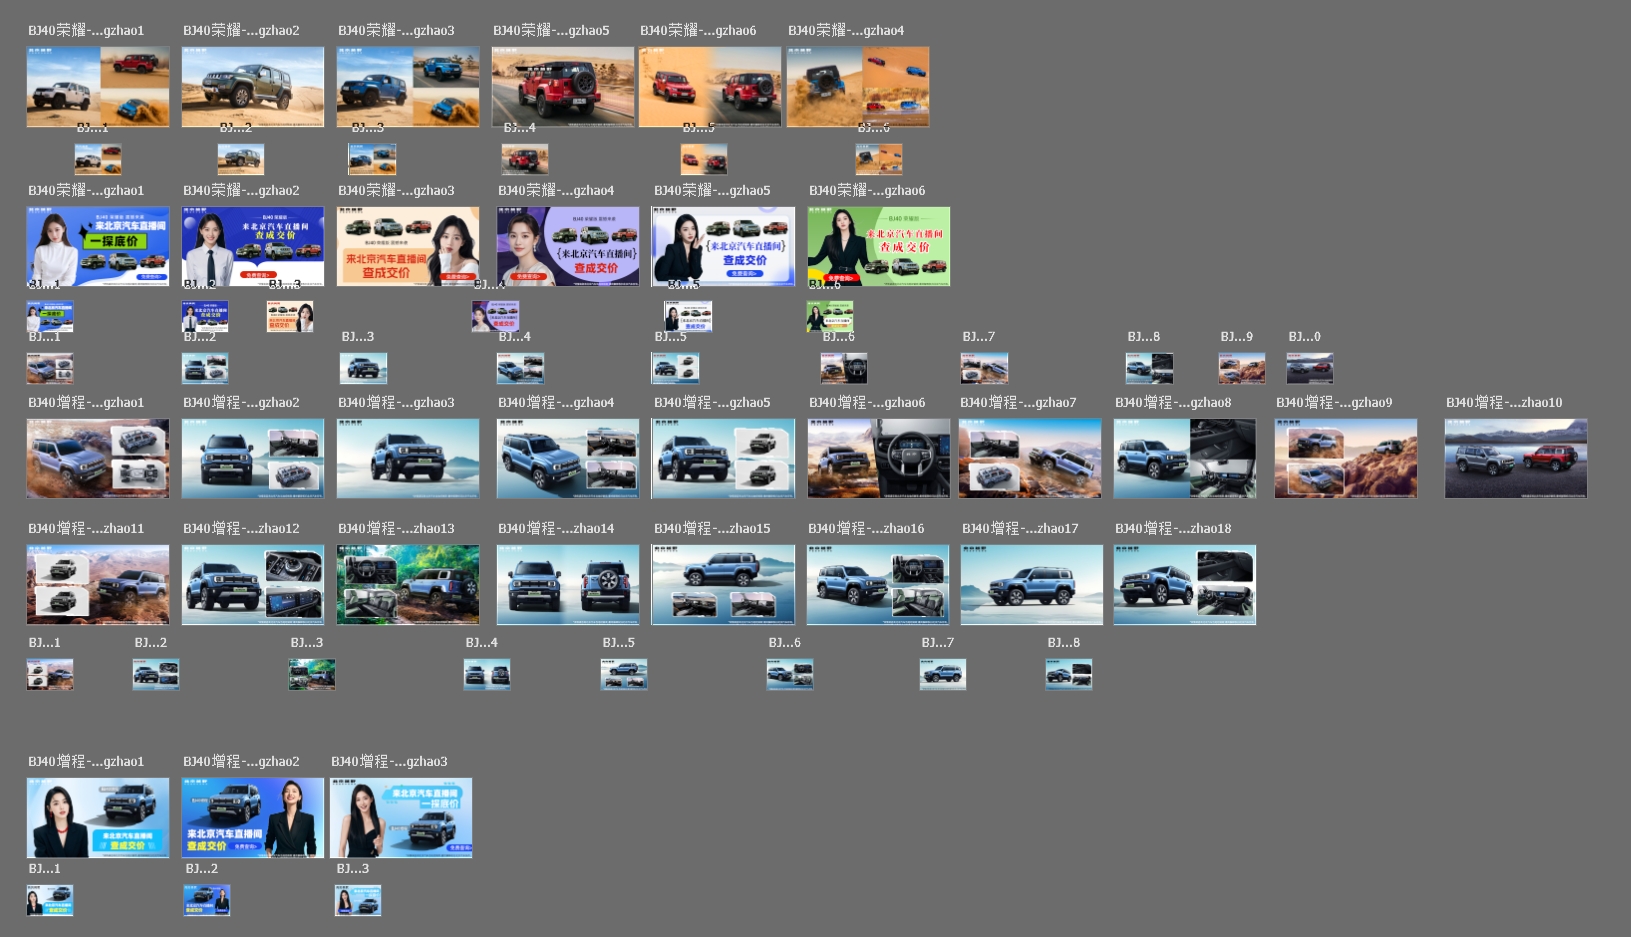Image resolution: width=1631 pixels, height=937 pixels.
Task: Open the white-background presenter in black suit artboard
Action: (723, 247)
